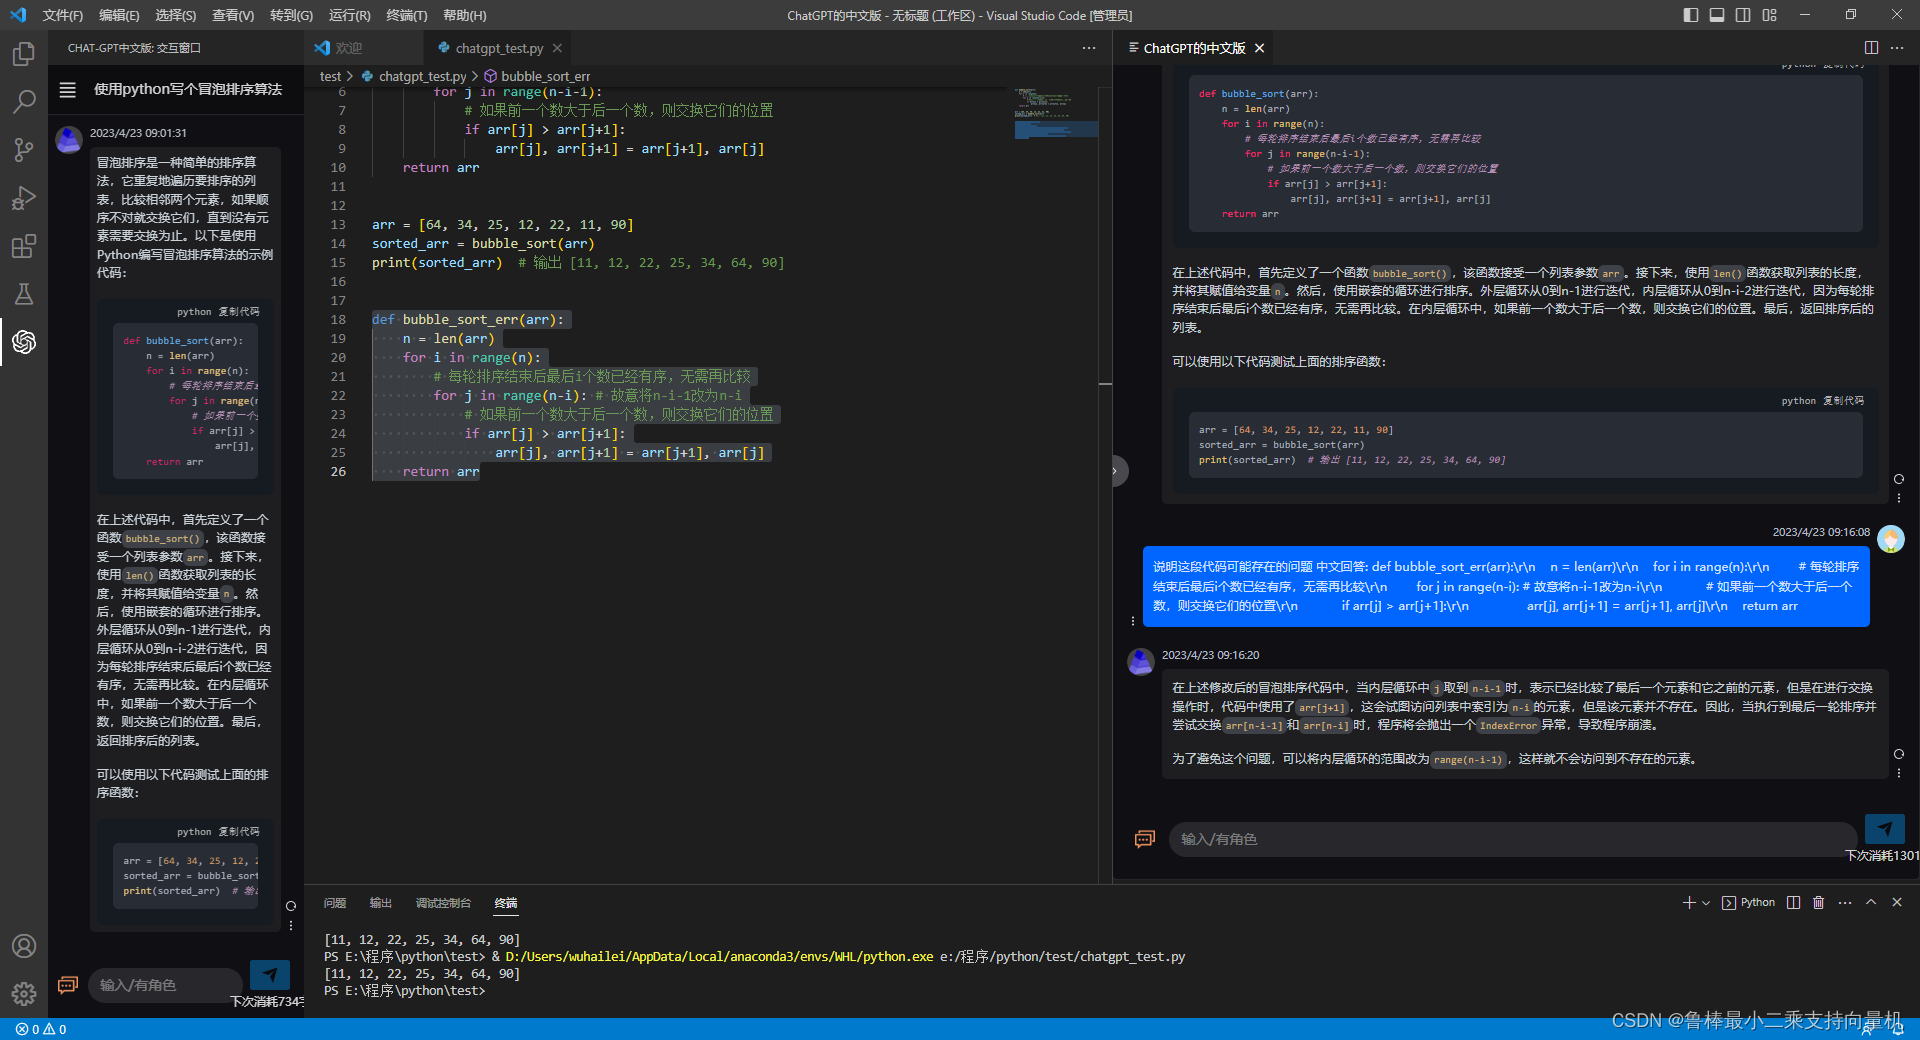Open options dots beside first answer in panel

pyautogui.click(x=1899, y=497)
